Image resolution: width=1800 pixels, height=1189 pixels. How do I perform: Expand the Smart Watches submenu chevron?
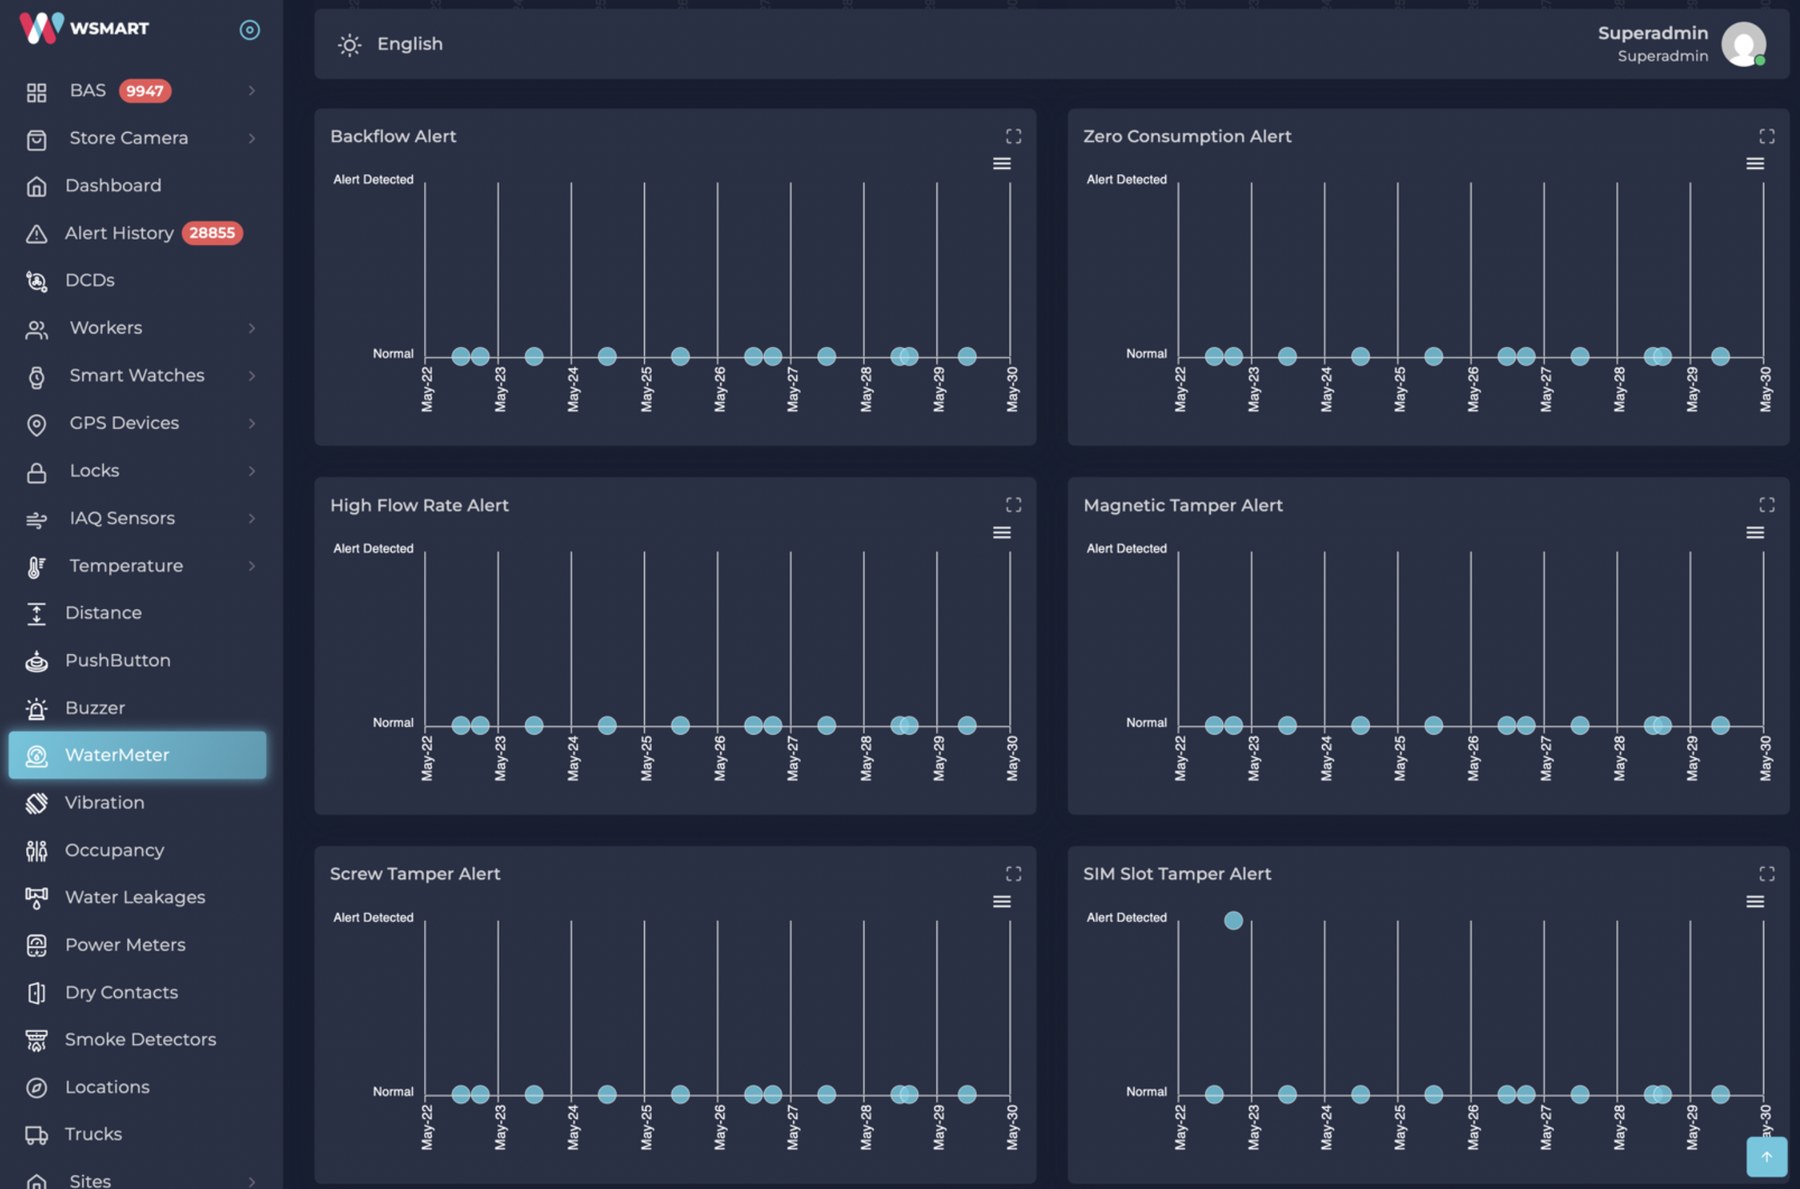[252, 376]
